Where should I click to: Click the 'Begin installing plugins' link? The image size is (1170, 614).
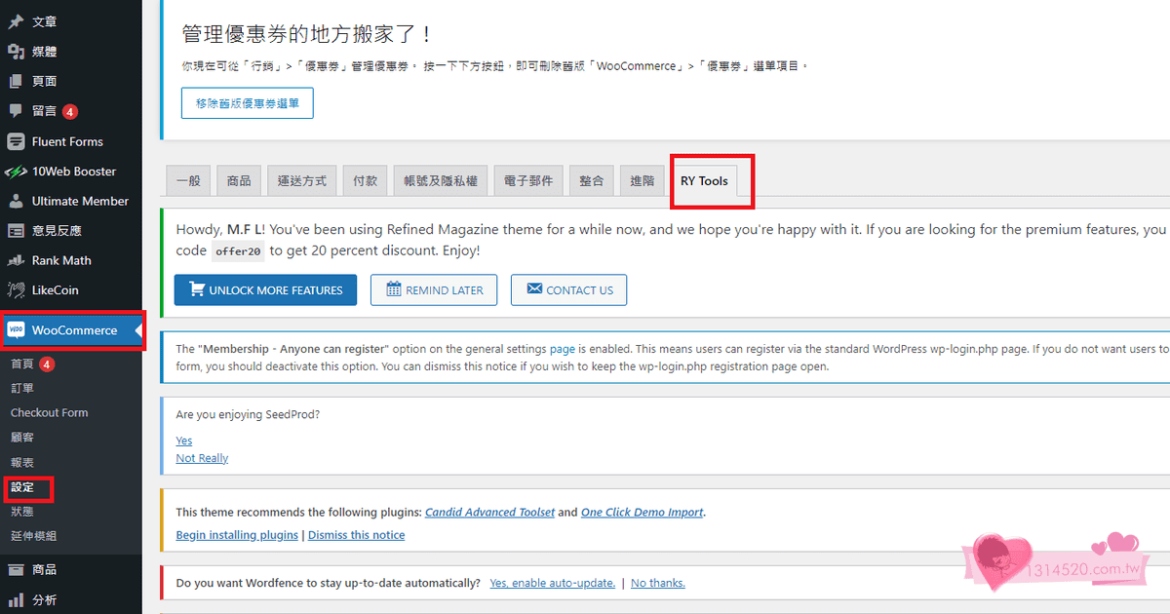[x=236, y=534]
